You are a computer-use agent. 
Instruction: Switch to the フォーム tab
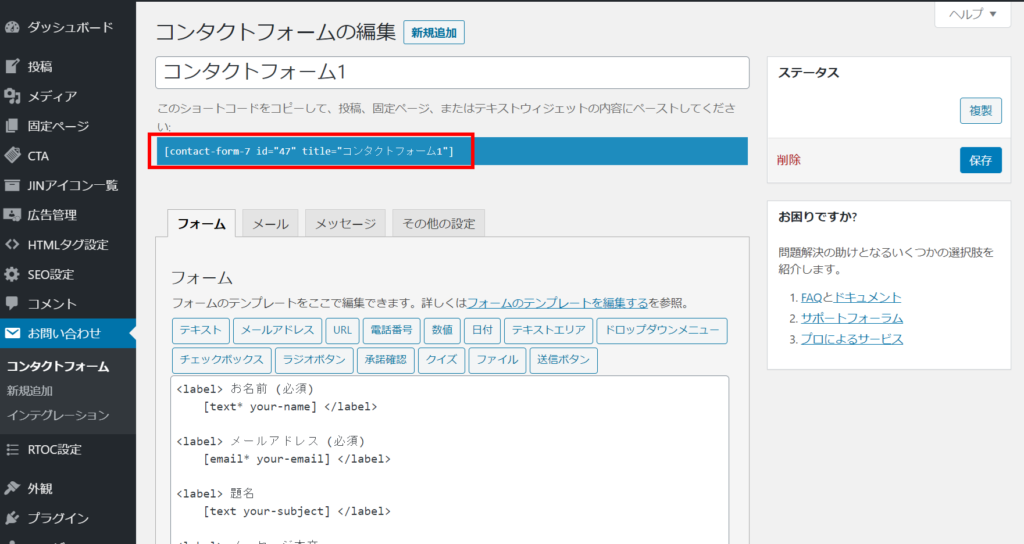point(201,223)
